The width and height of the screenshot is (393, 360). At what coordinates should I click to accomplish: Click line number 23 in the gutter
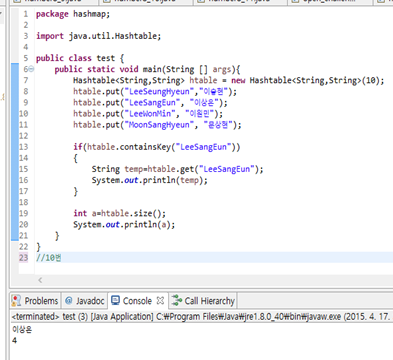pos(23,258)
